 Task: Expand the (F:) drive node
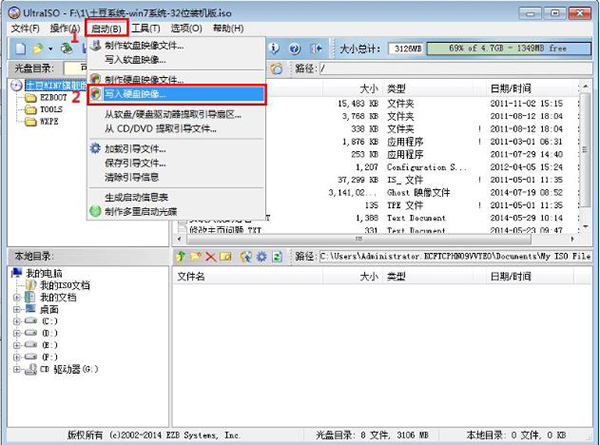16,357
